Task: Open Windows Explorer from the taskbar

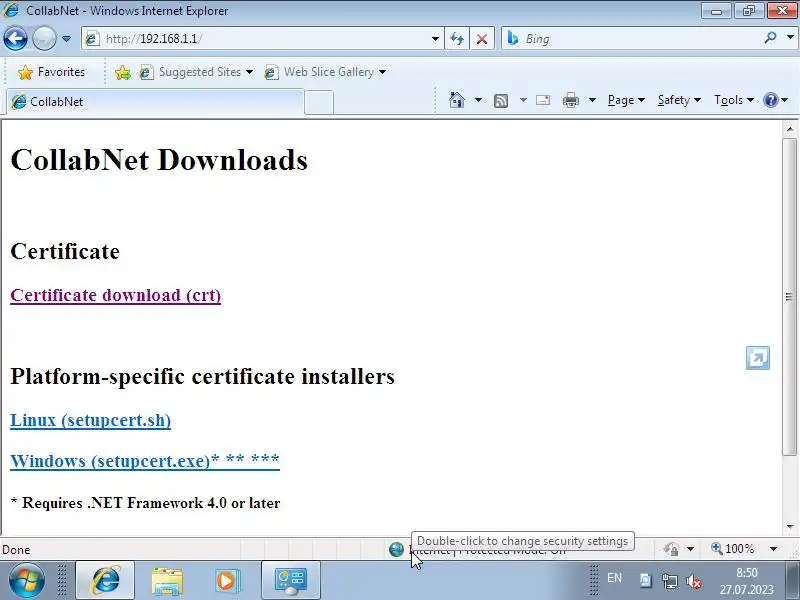Action: (x=167, y=581)
